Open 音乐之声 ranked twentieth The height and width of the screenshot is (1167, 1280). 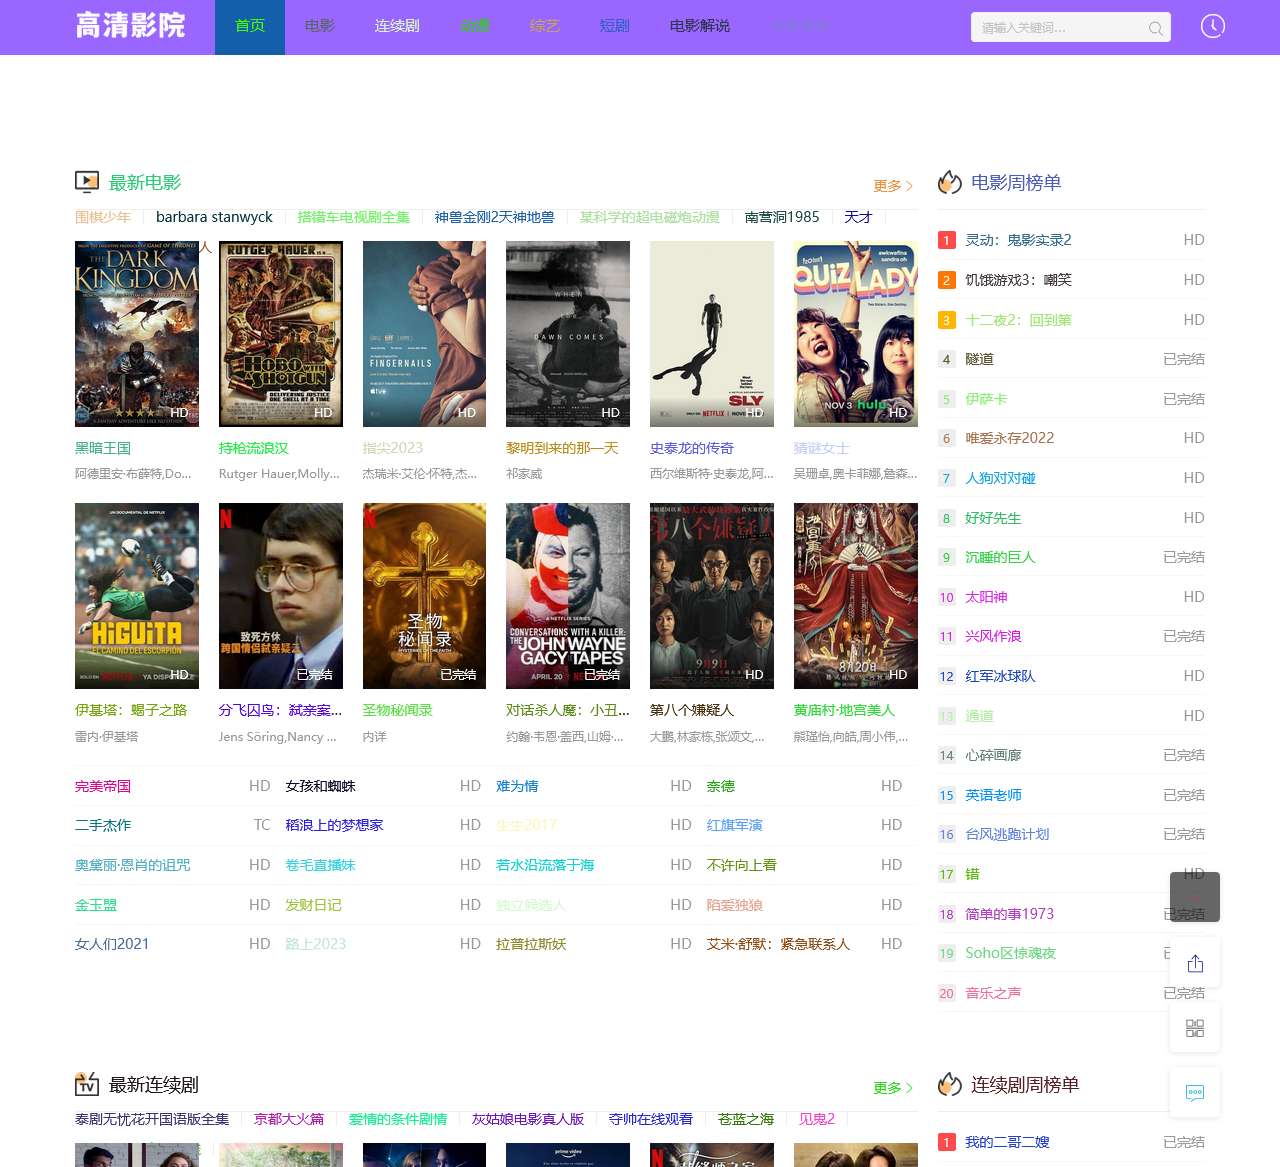(x=994, y=993)
